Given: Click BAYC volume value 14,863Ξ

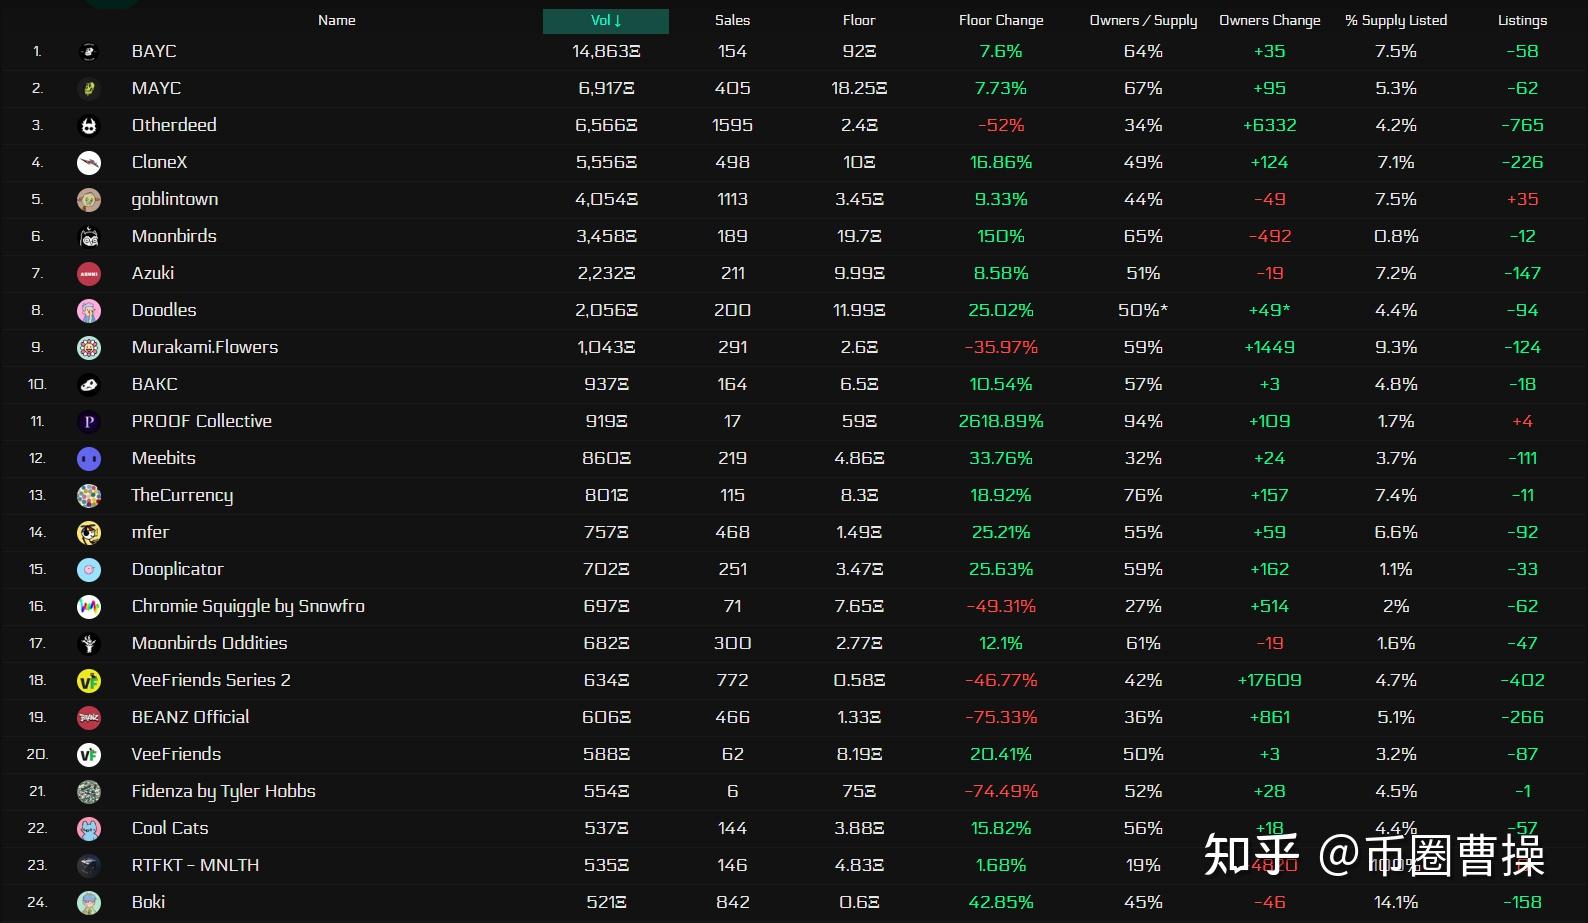Looking at the screenshot, I should click(x=606, y=51).
